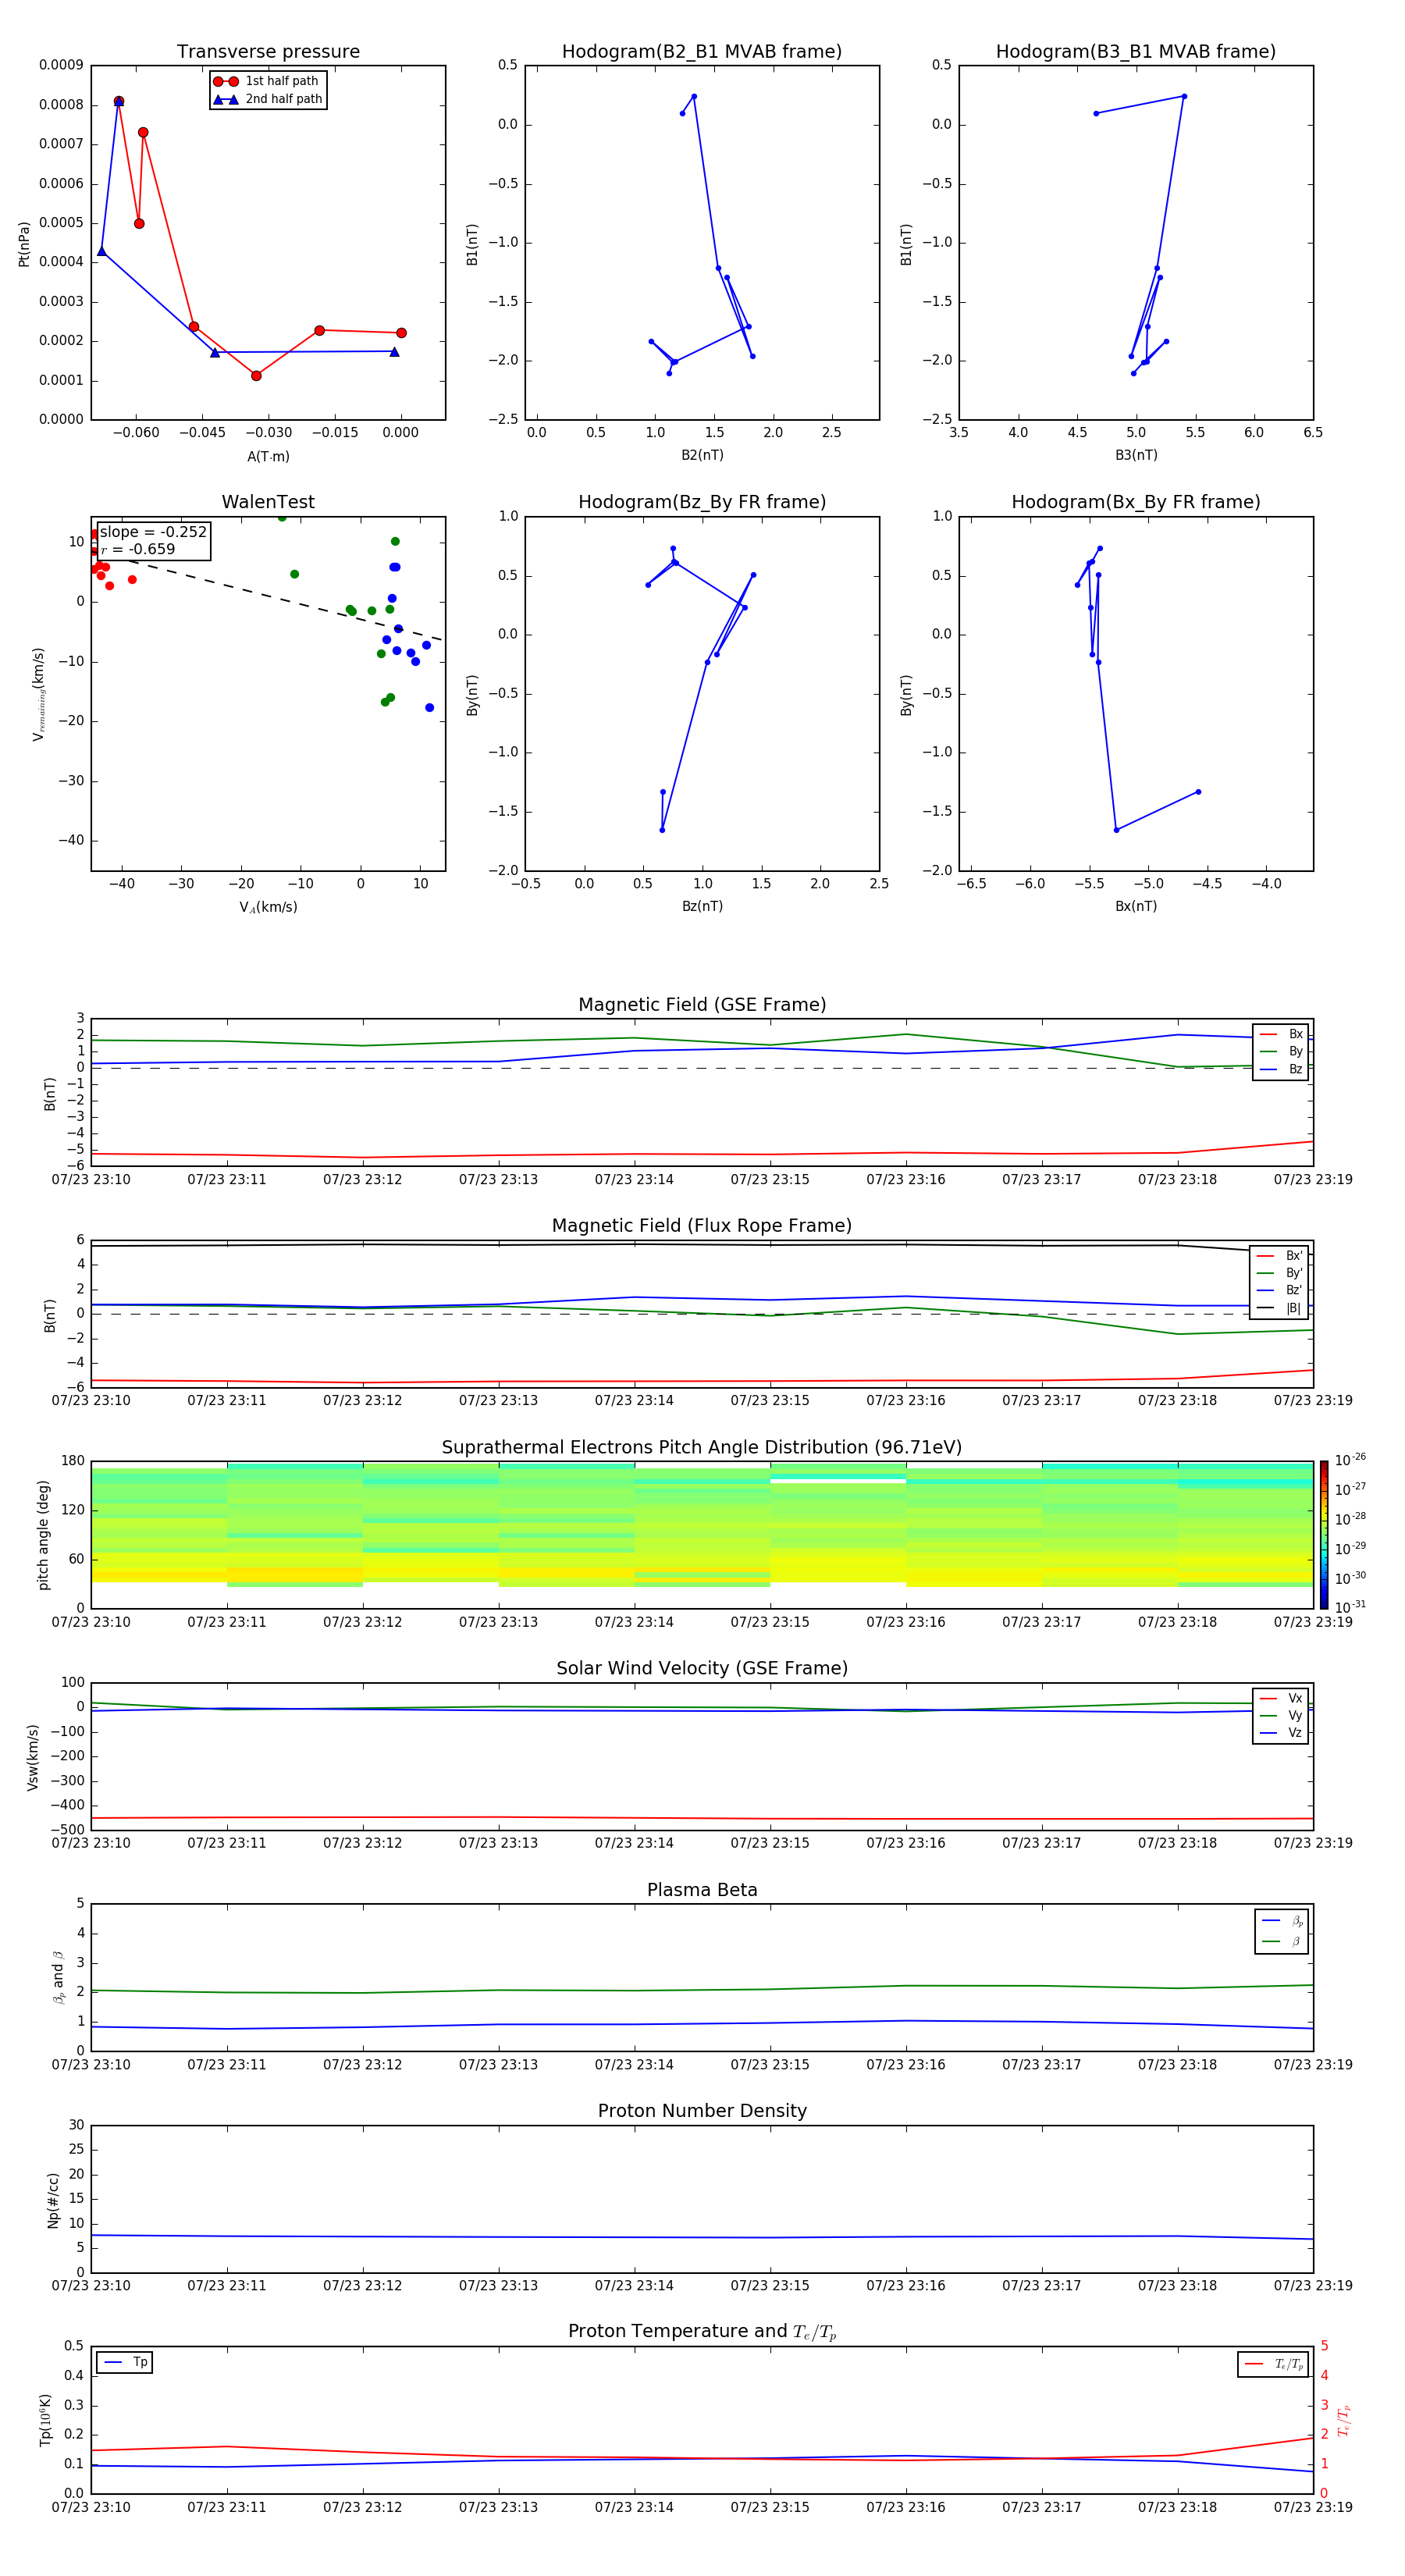1405x2576 pixels.
Task: Click "07/23 23:19" tick under Proton Temperature panel
Action: (x=1312, y=2507)
